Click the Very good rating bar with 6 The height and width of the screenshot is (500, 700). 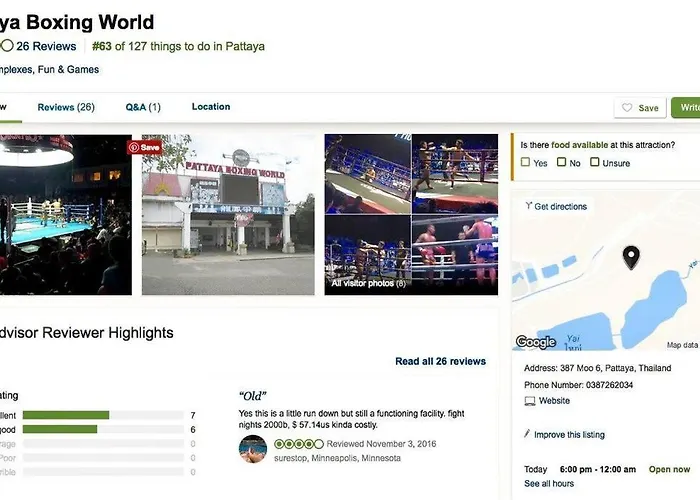103,429
